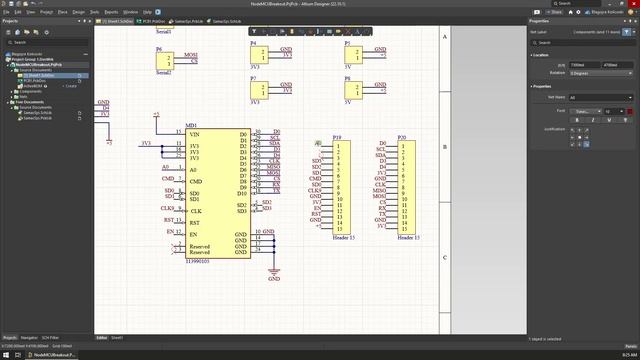Click the Place Sheet Symbol icon in the floating toolbar
This screenshot has width=640, height=360.
[329, 31]
